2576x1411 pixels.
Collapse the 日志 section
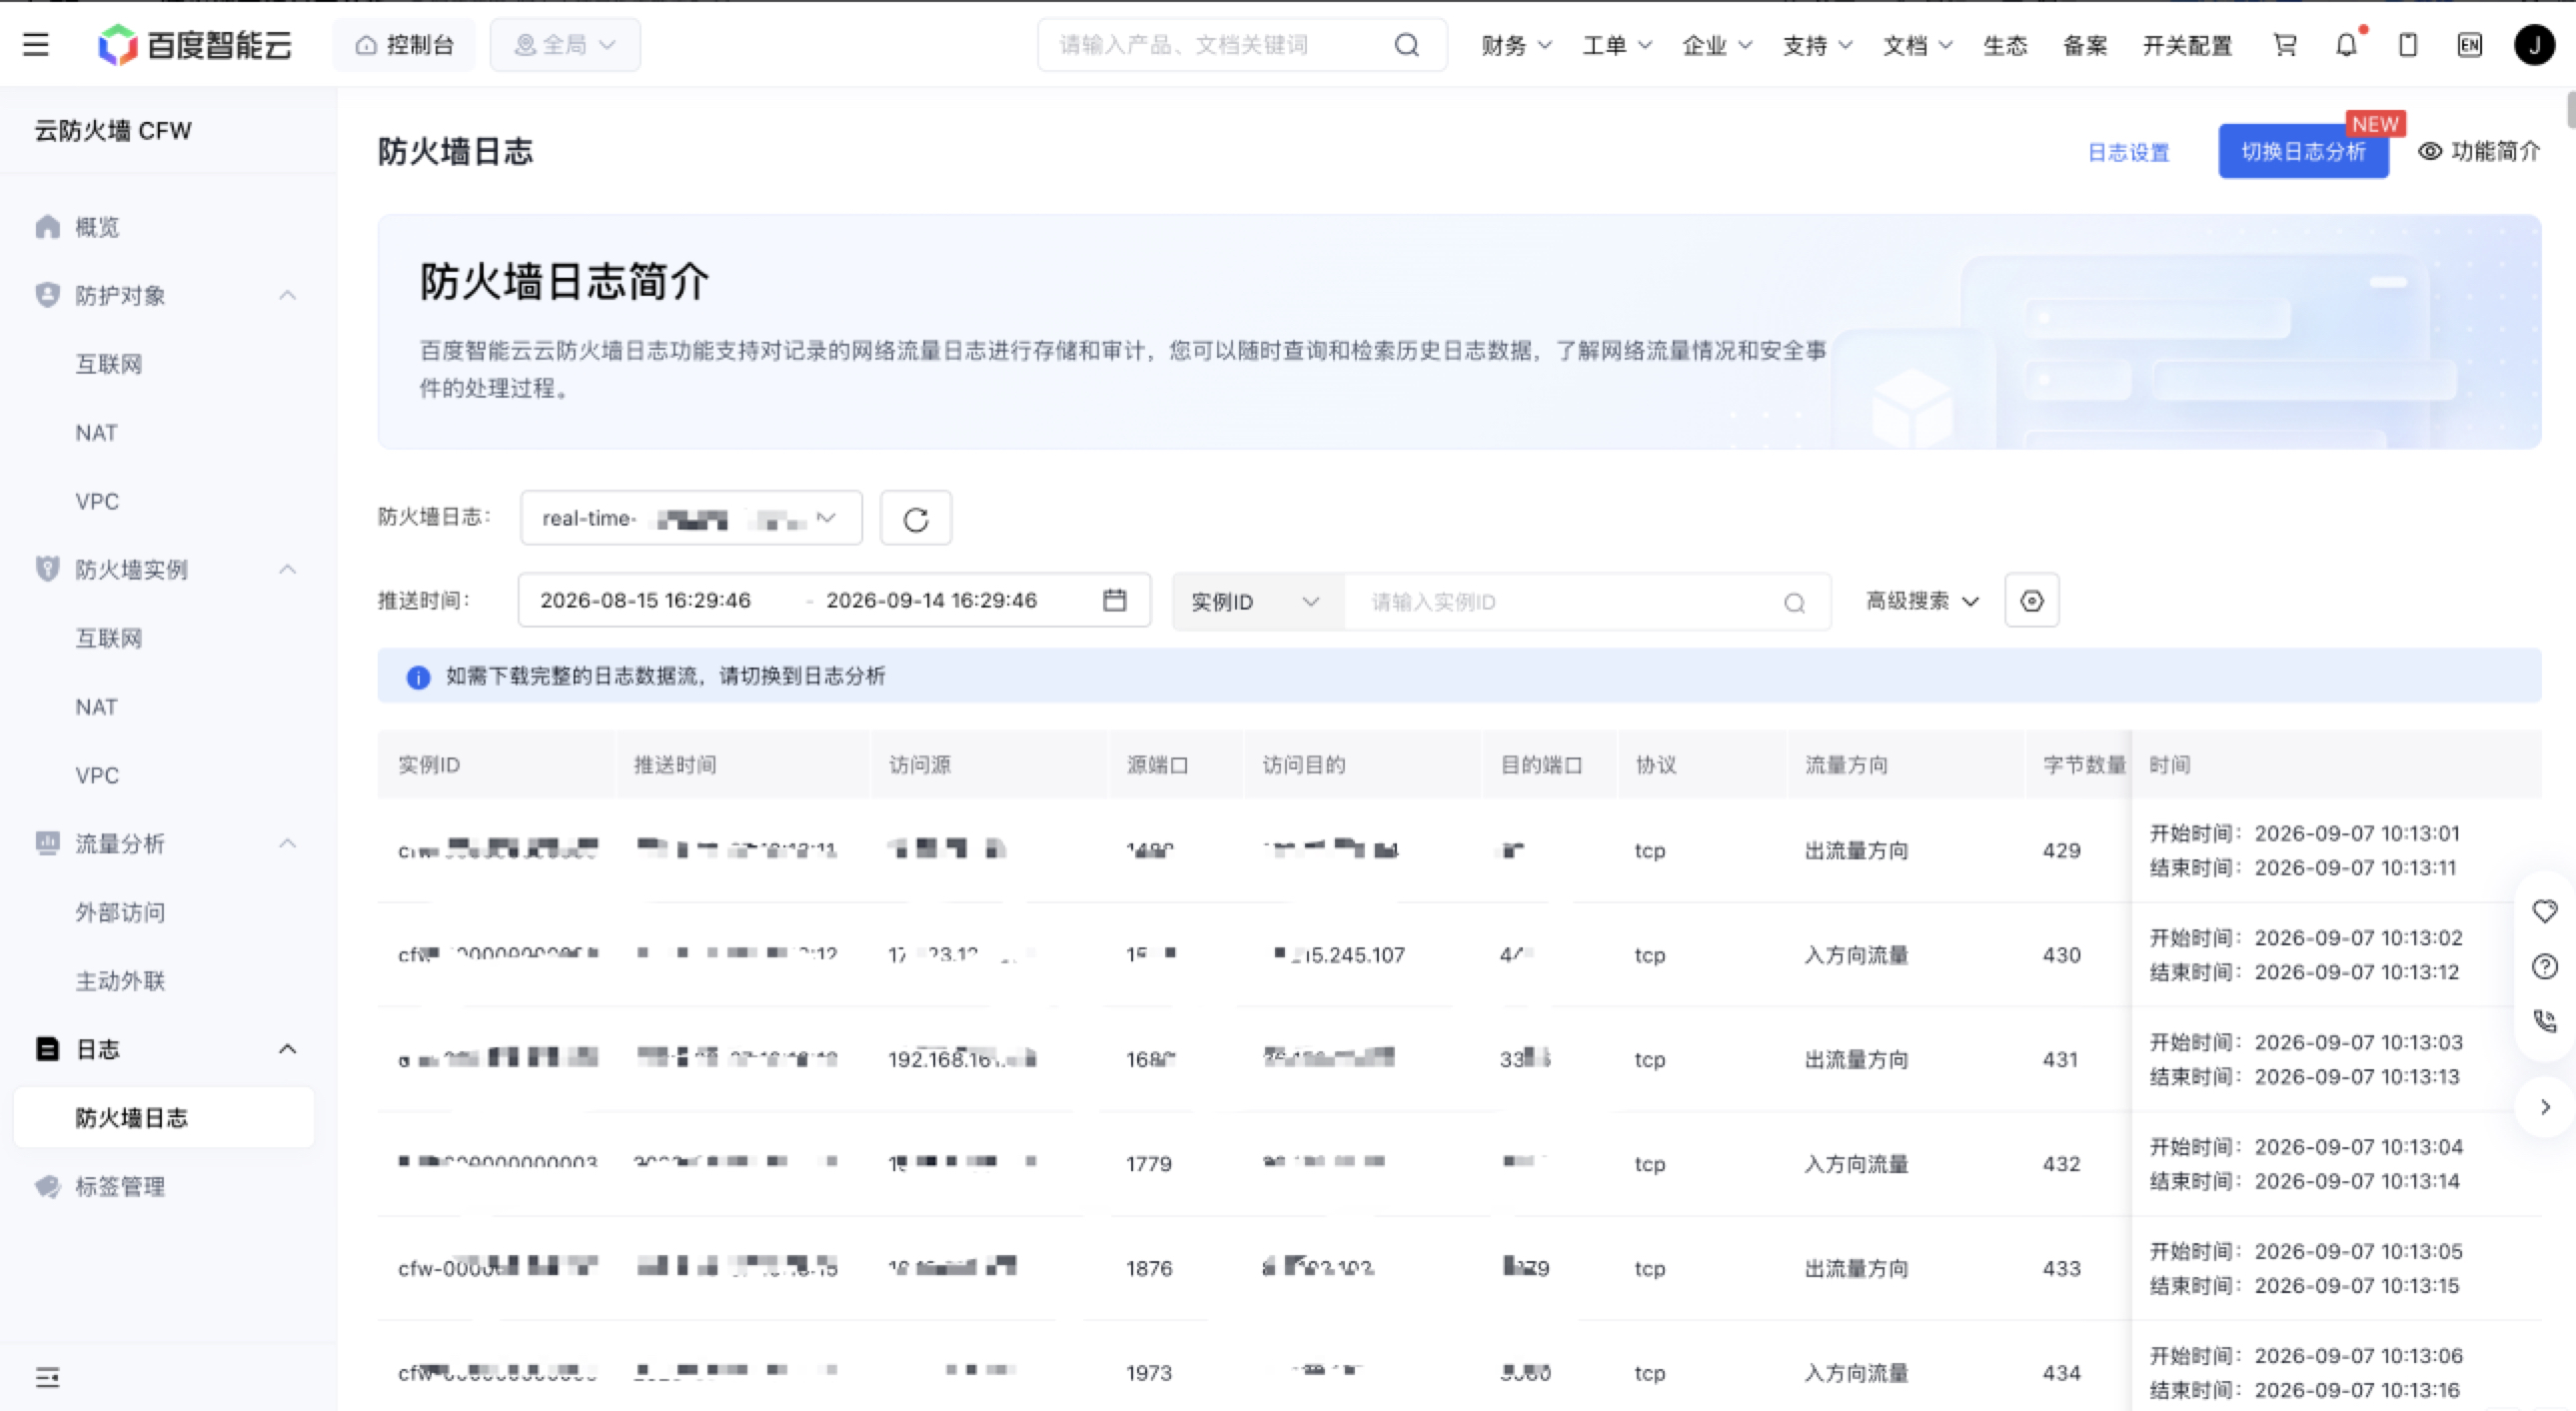tap(288, 1049)
